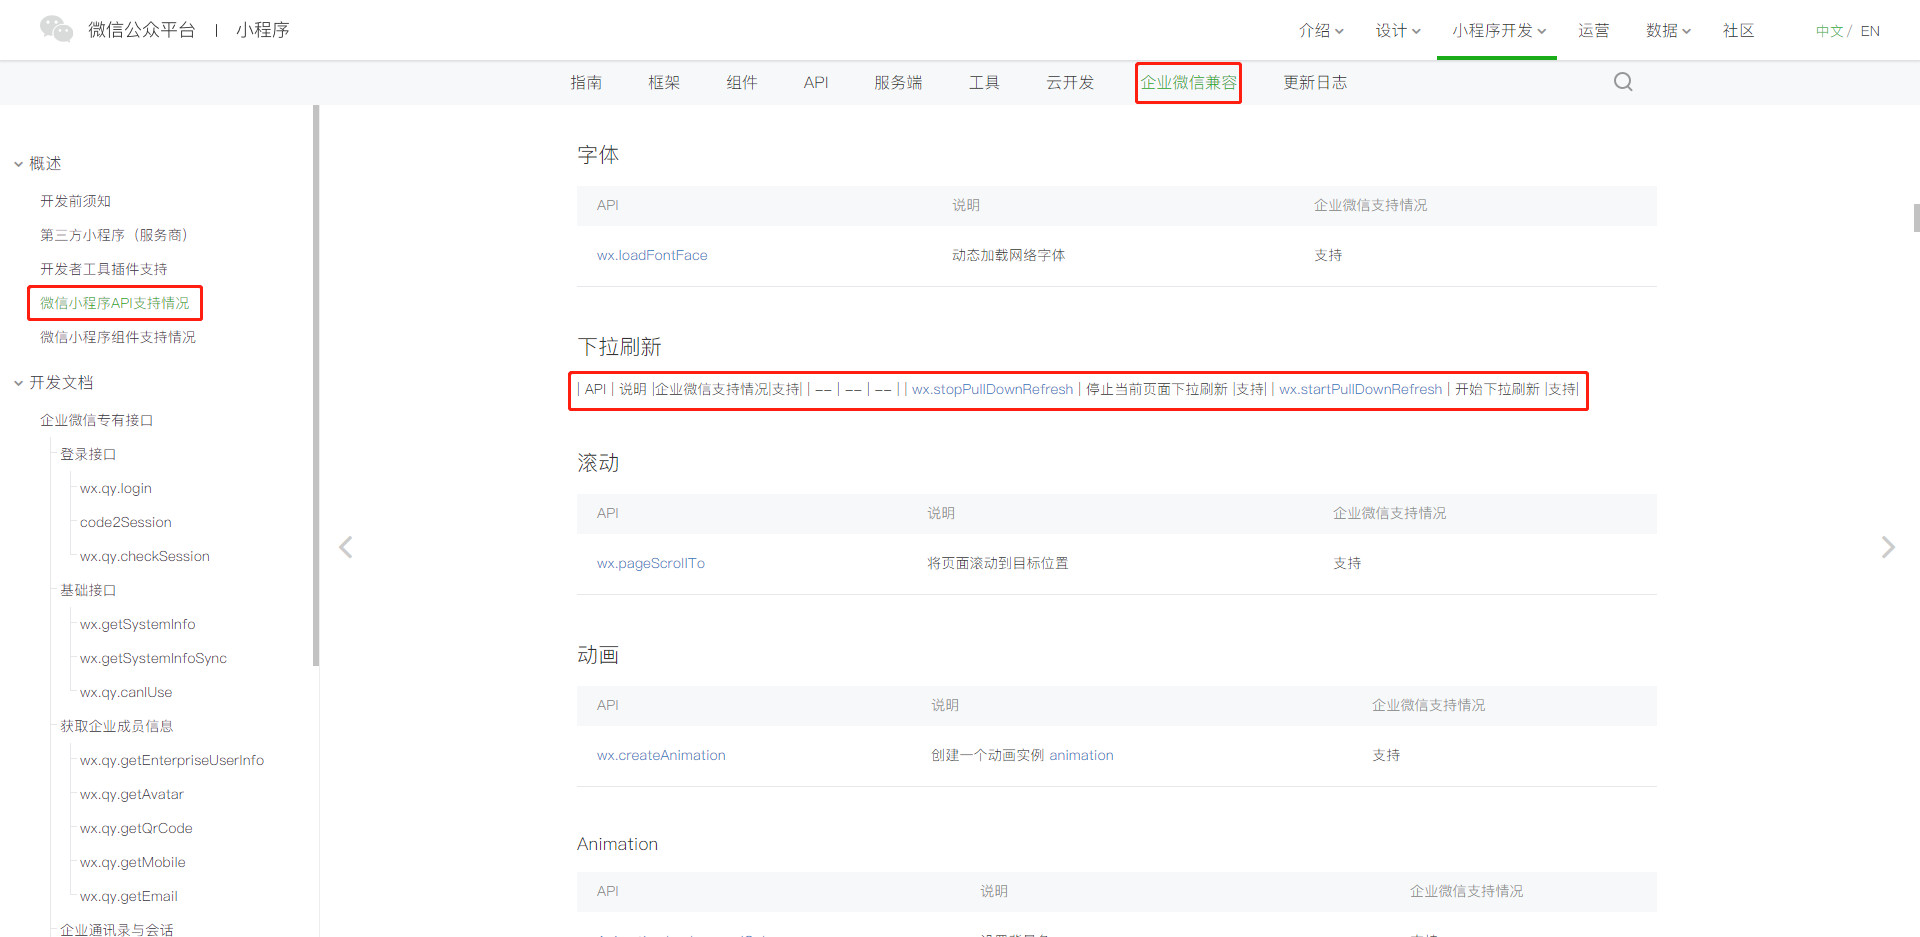Screen dimensions: 1920x937
Task: Select the 服务端 tab
Action: click(898, 82)
